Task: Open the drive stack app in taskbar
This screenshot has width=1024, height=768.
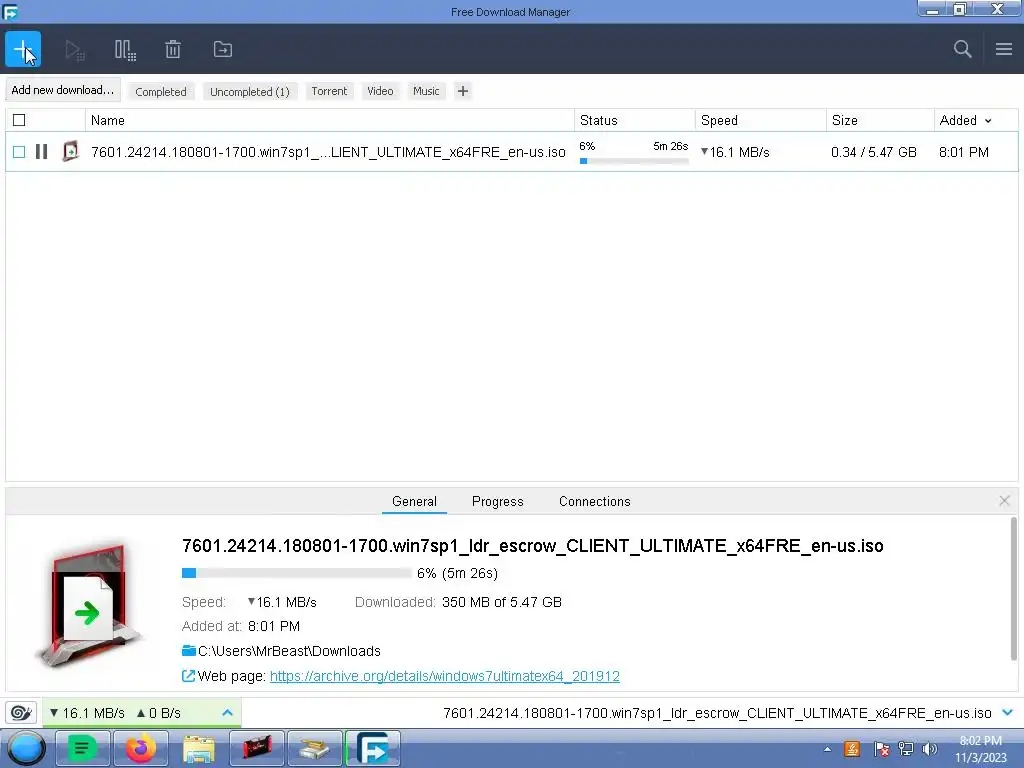Action: point(314,748)
